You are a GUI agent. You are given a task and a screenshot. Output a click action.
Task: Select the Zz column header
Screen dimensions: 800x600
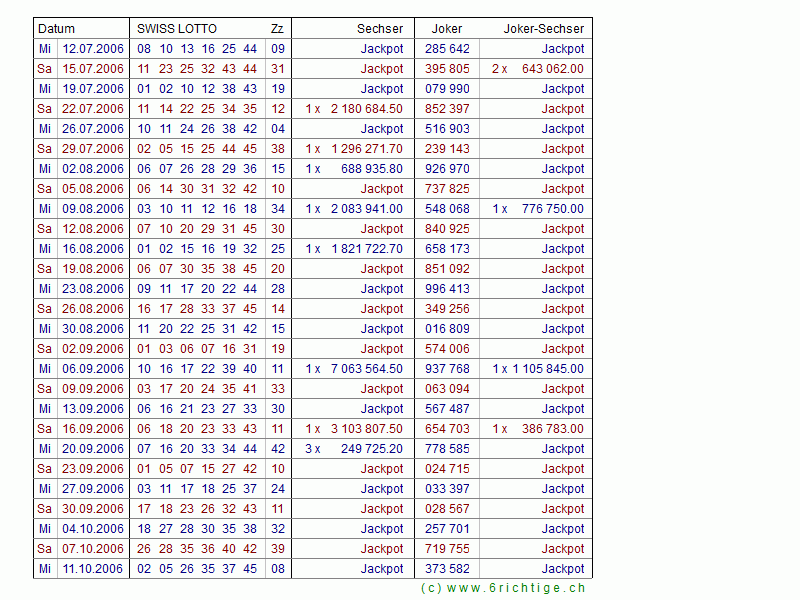(x=277, y=29)
